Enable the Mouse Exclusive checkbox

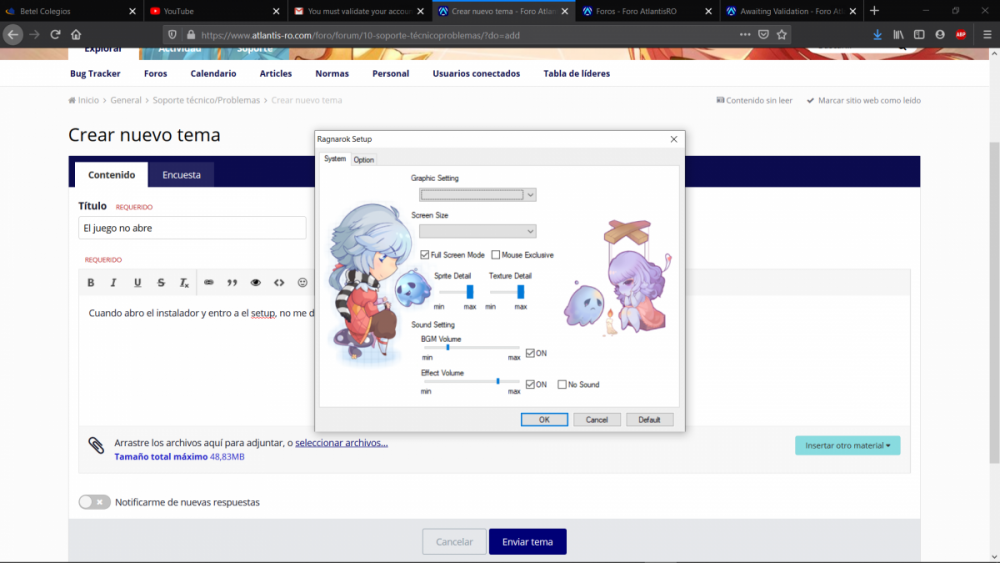pos(496,255)
